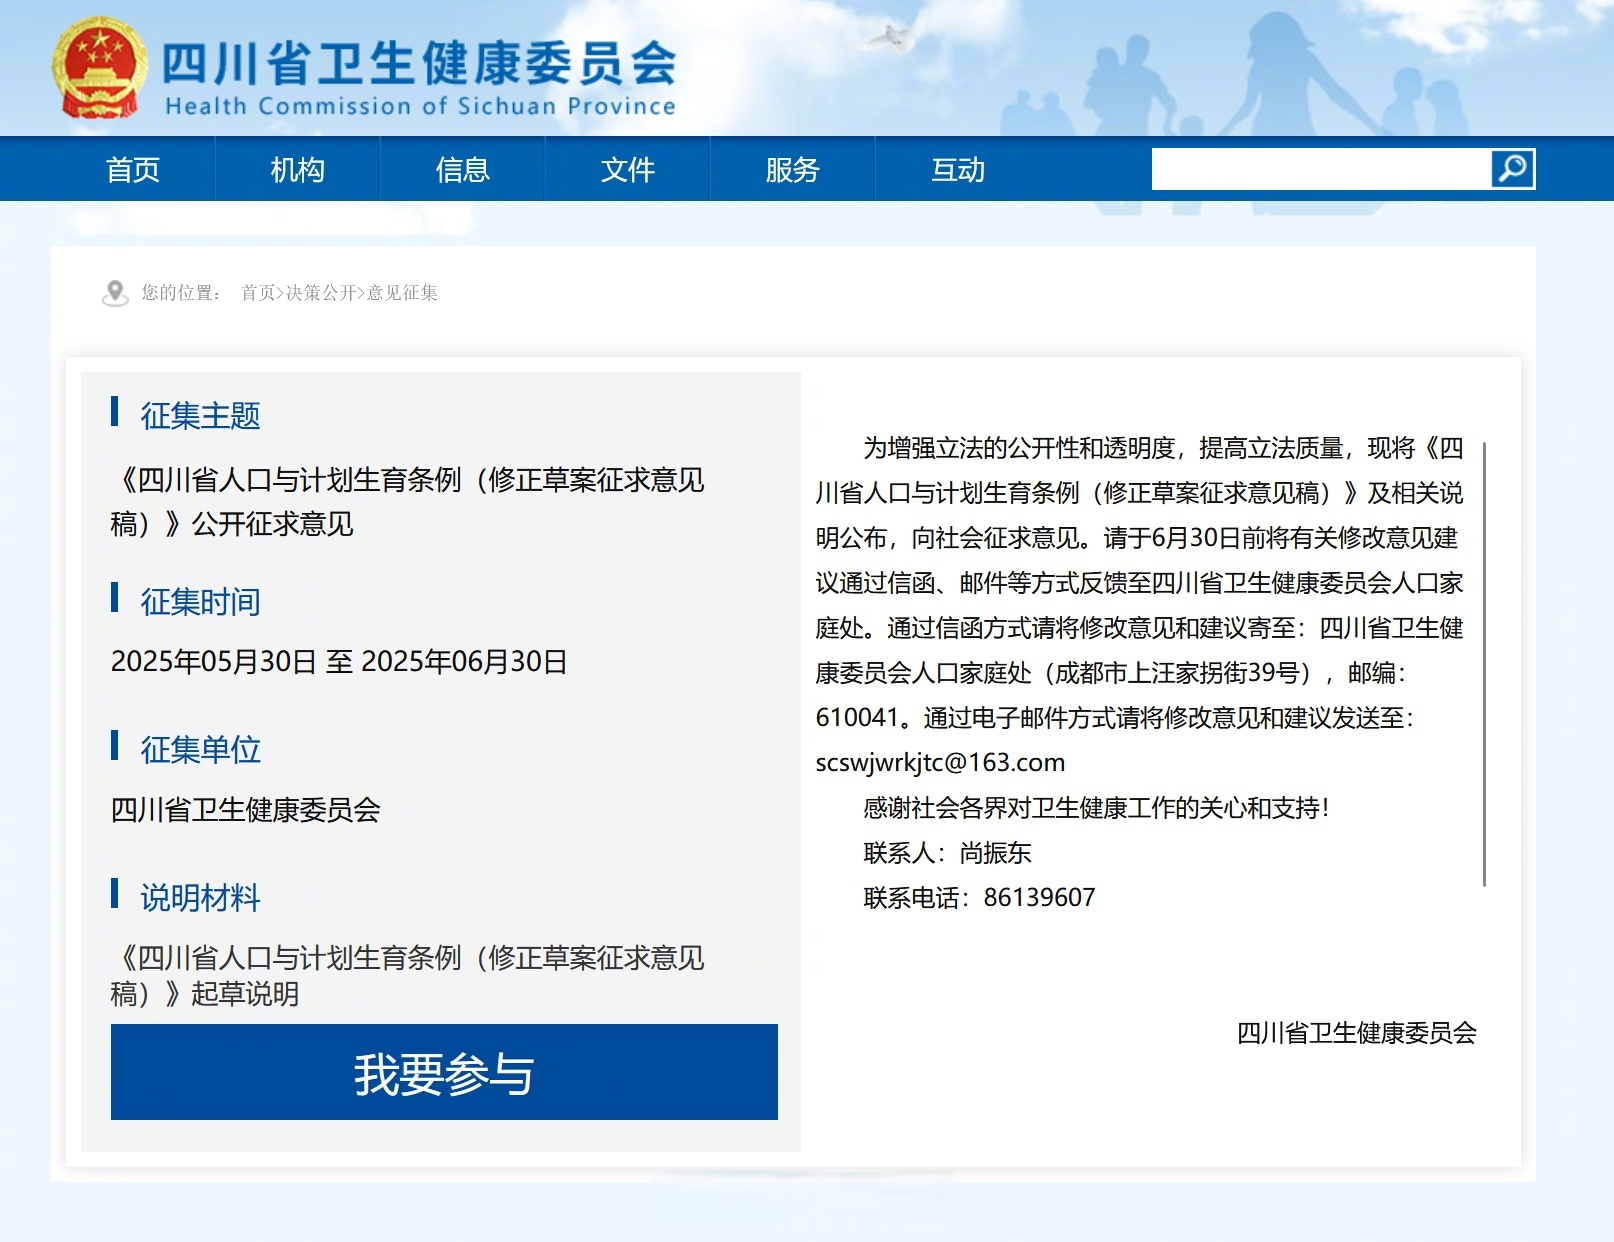This screenshot has height=1242, width=1614.
Task: Click the email scswjwrkjtc@163.com
Action: 940,762
